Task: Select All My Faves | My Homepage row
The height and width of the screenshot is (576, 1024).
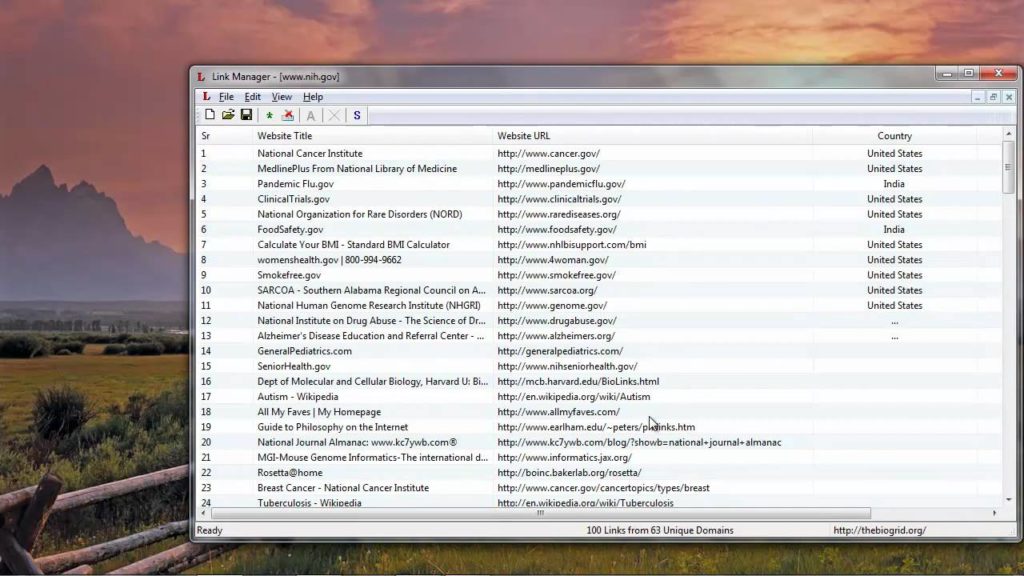Action: [599, 412]
